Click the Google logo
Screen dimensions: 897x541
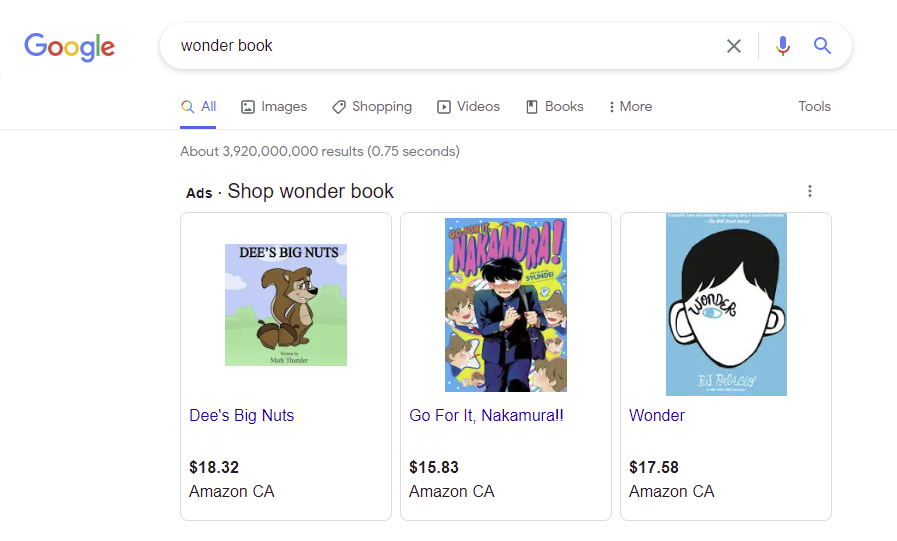tap(69, 46)
